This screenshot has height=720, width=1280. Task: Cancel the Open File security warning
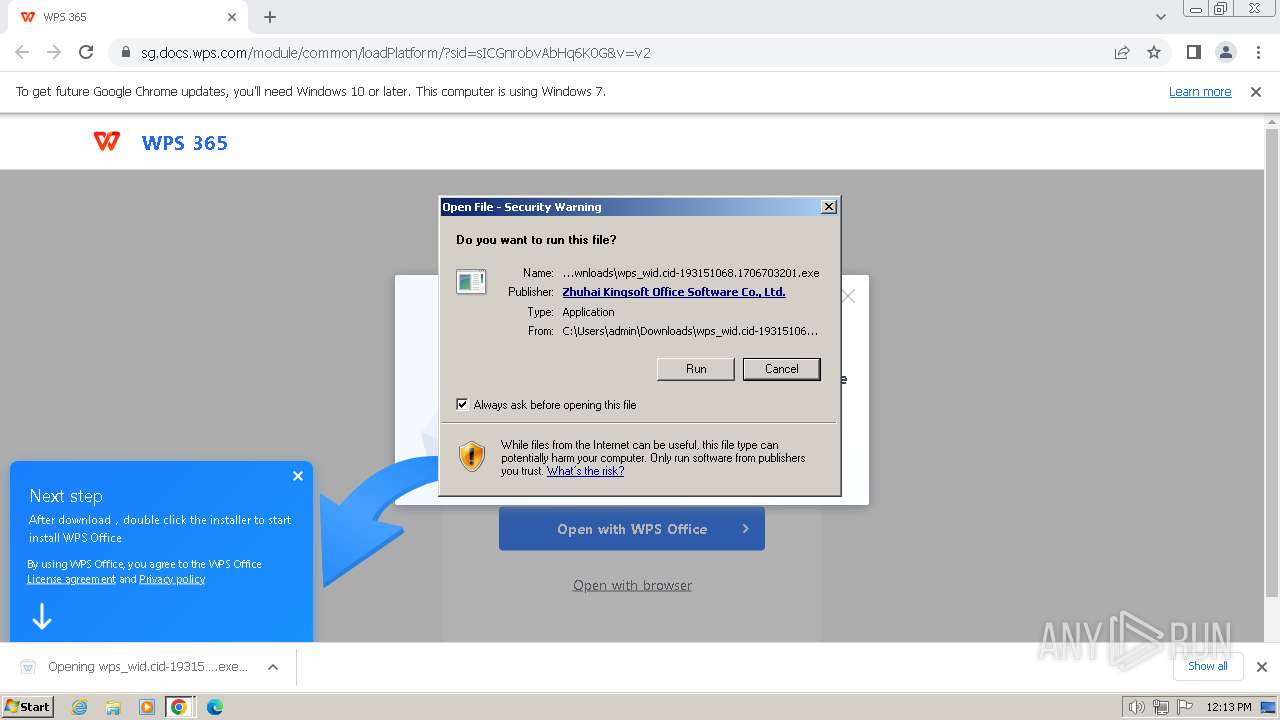[781, 369]
